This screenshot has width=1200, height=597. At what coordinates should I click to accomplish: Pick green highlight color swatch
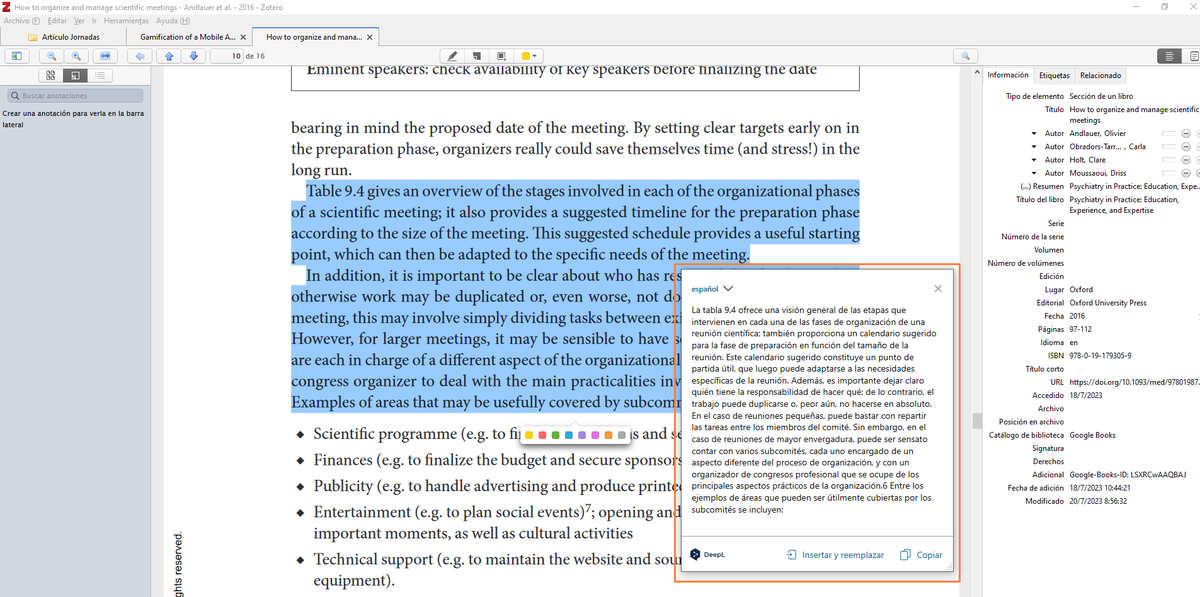[x=556, y=435]
